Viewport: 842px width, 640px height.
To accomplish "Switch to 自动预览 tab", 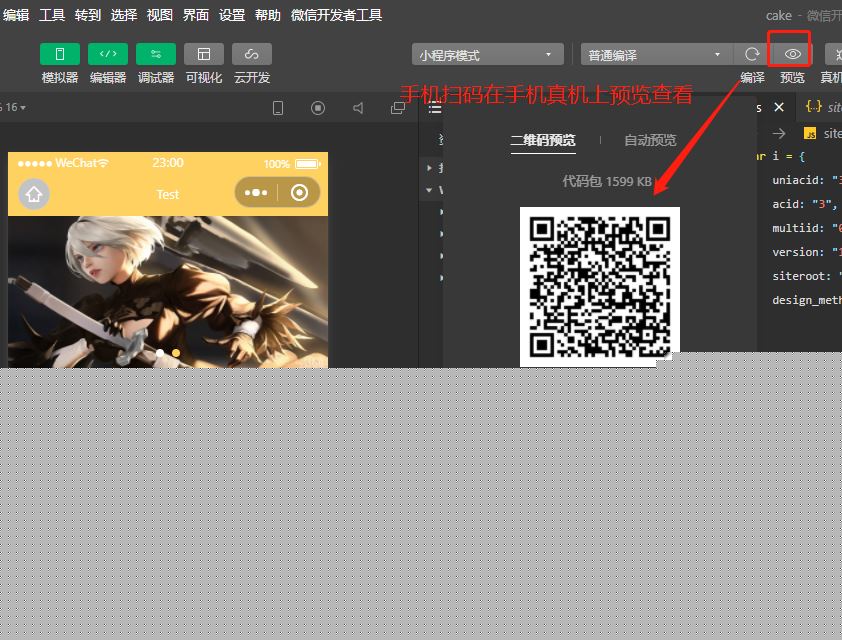I will [650, 140].
